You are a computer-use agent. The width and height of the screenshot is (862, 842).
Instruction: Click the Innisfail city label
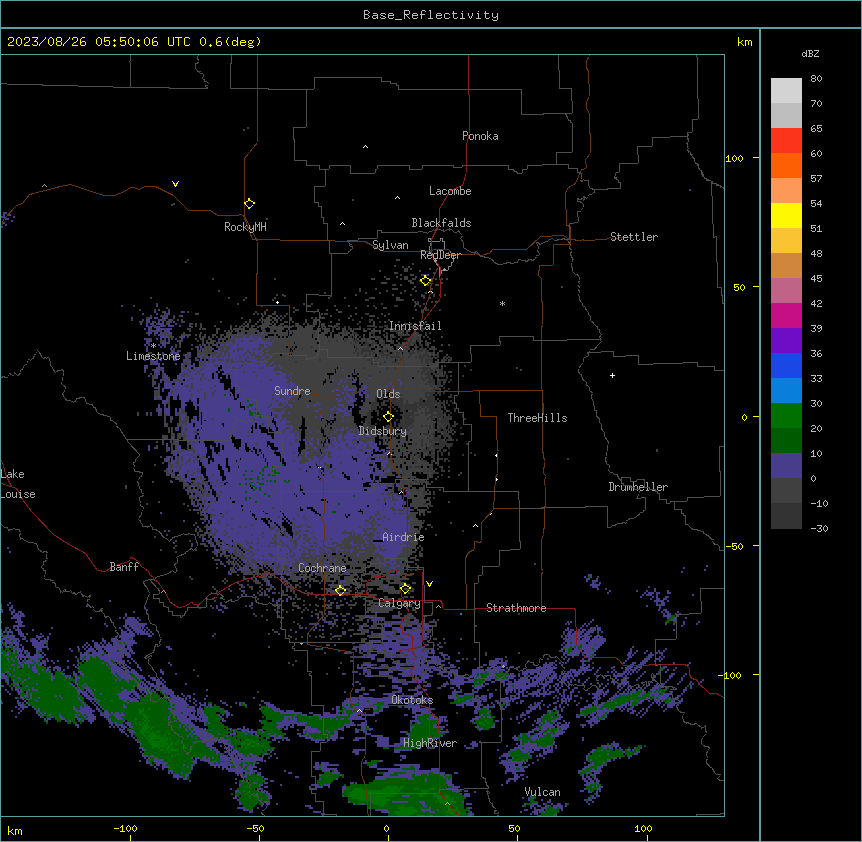[415, 326]
